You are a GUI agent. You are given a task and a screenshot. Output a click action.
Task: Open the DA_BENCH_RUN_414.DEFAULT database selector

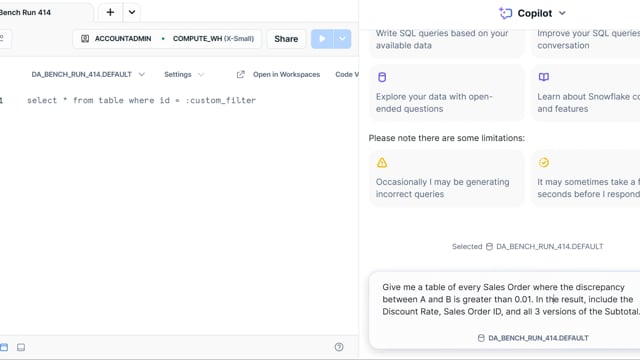[88, 74]
